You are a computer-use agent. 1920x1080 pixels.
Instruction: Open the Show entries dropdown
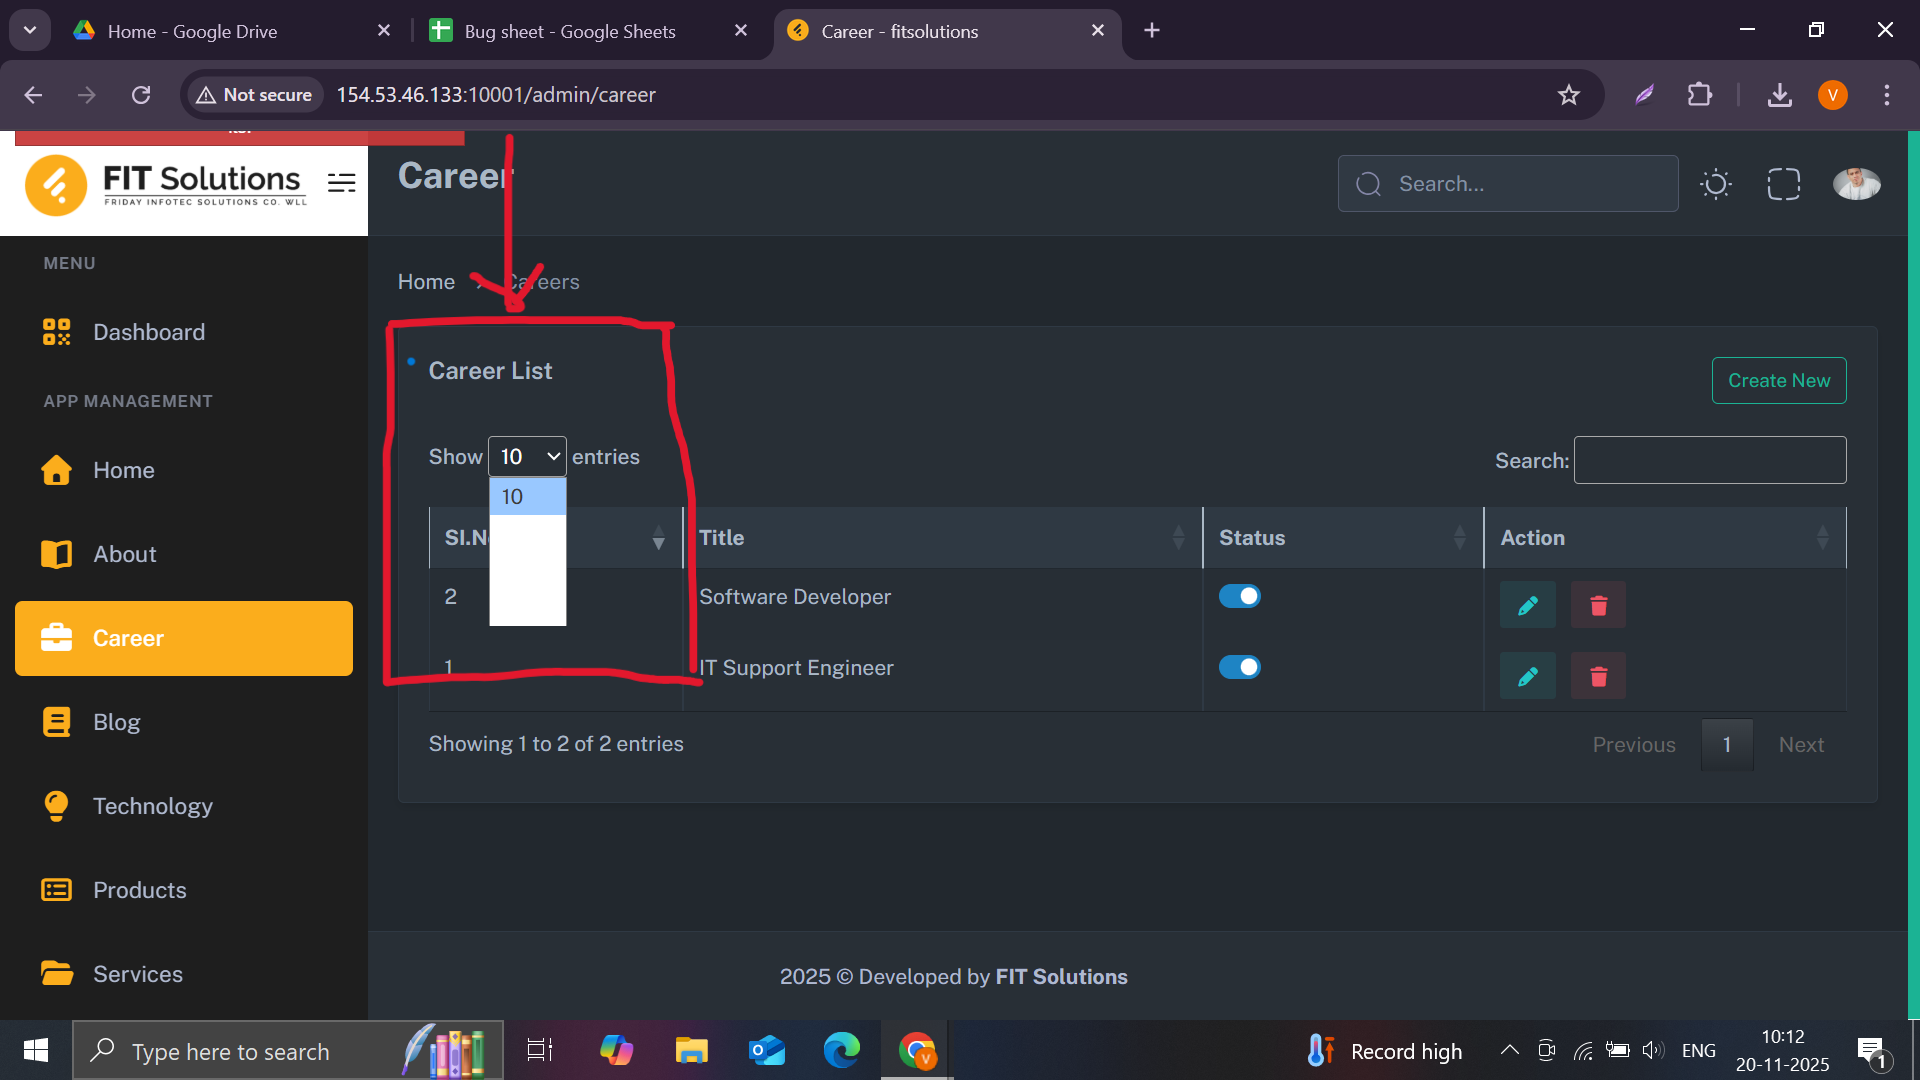(527, 457)
